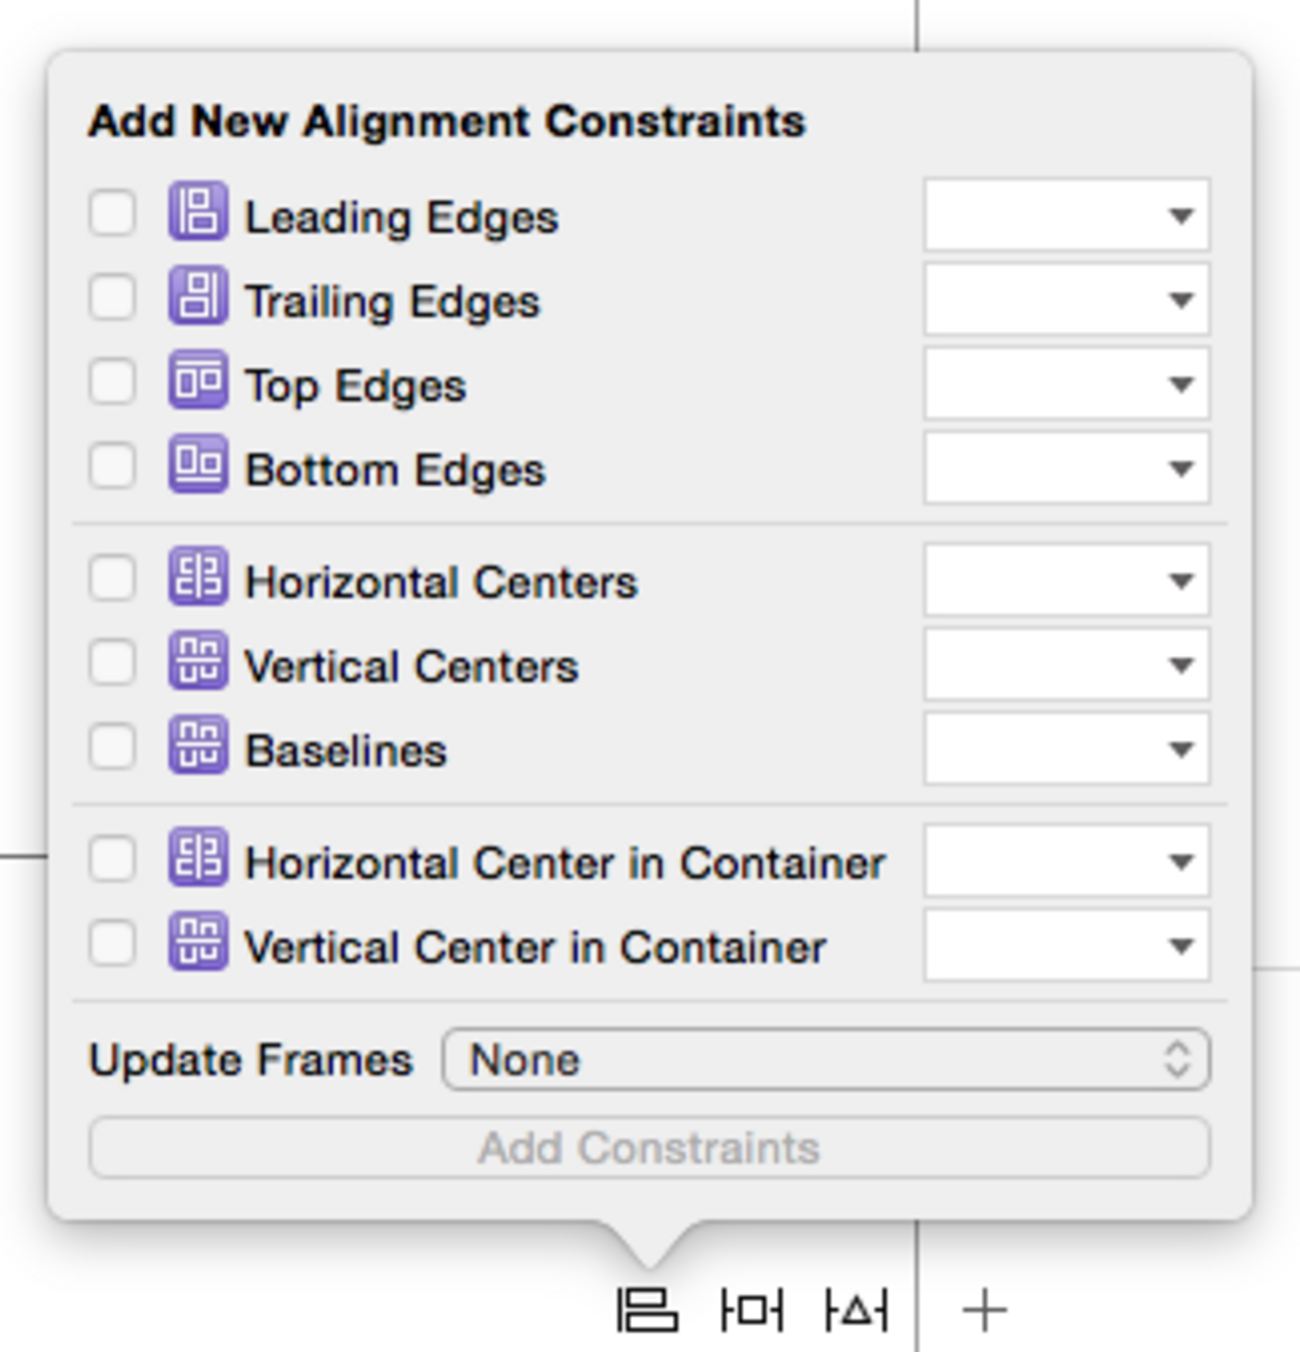
Task: Click the plus button in bottom bar
Action: tap(985, 1310)
